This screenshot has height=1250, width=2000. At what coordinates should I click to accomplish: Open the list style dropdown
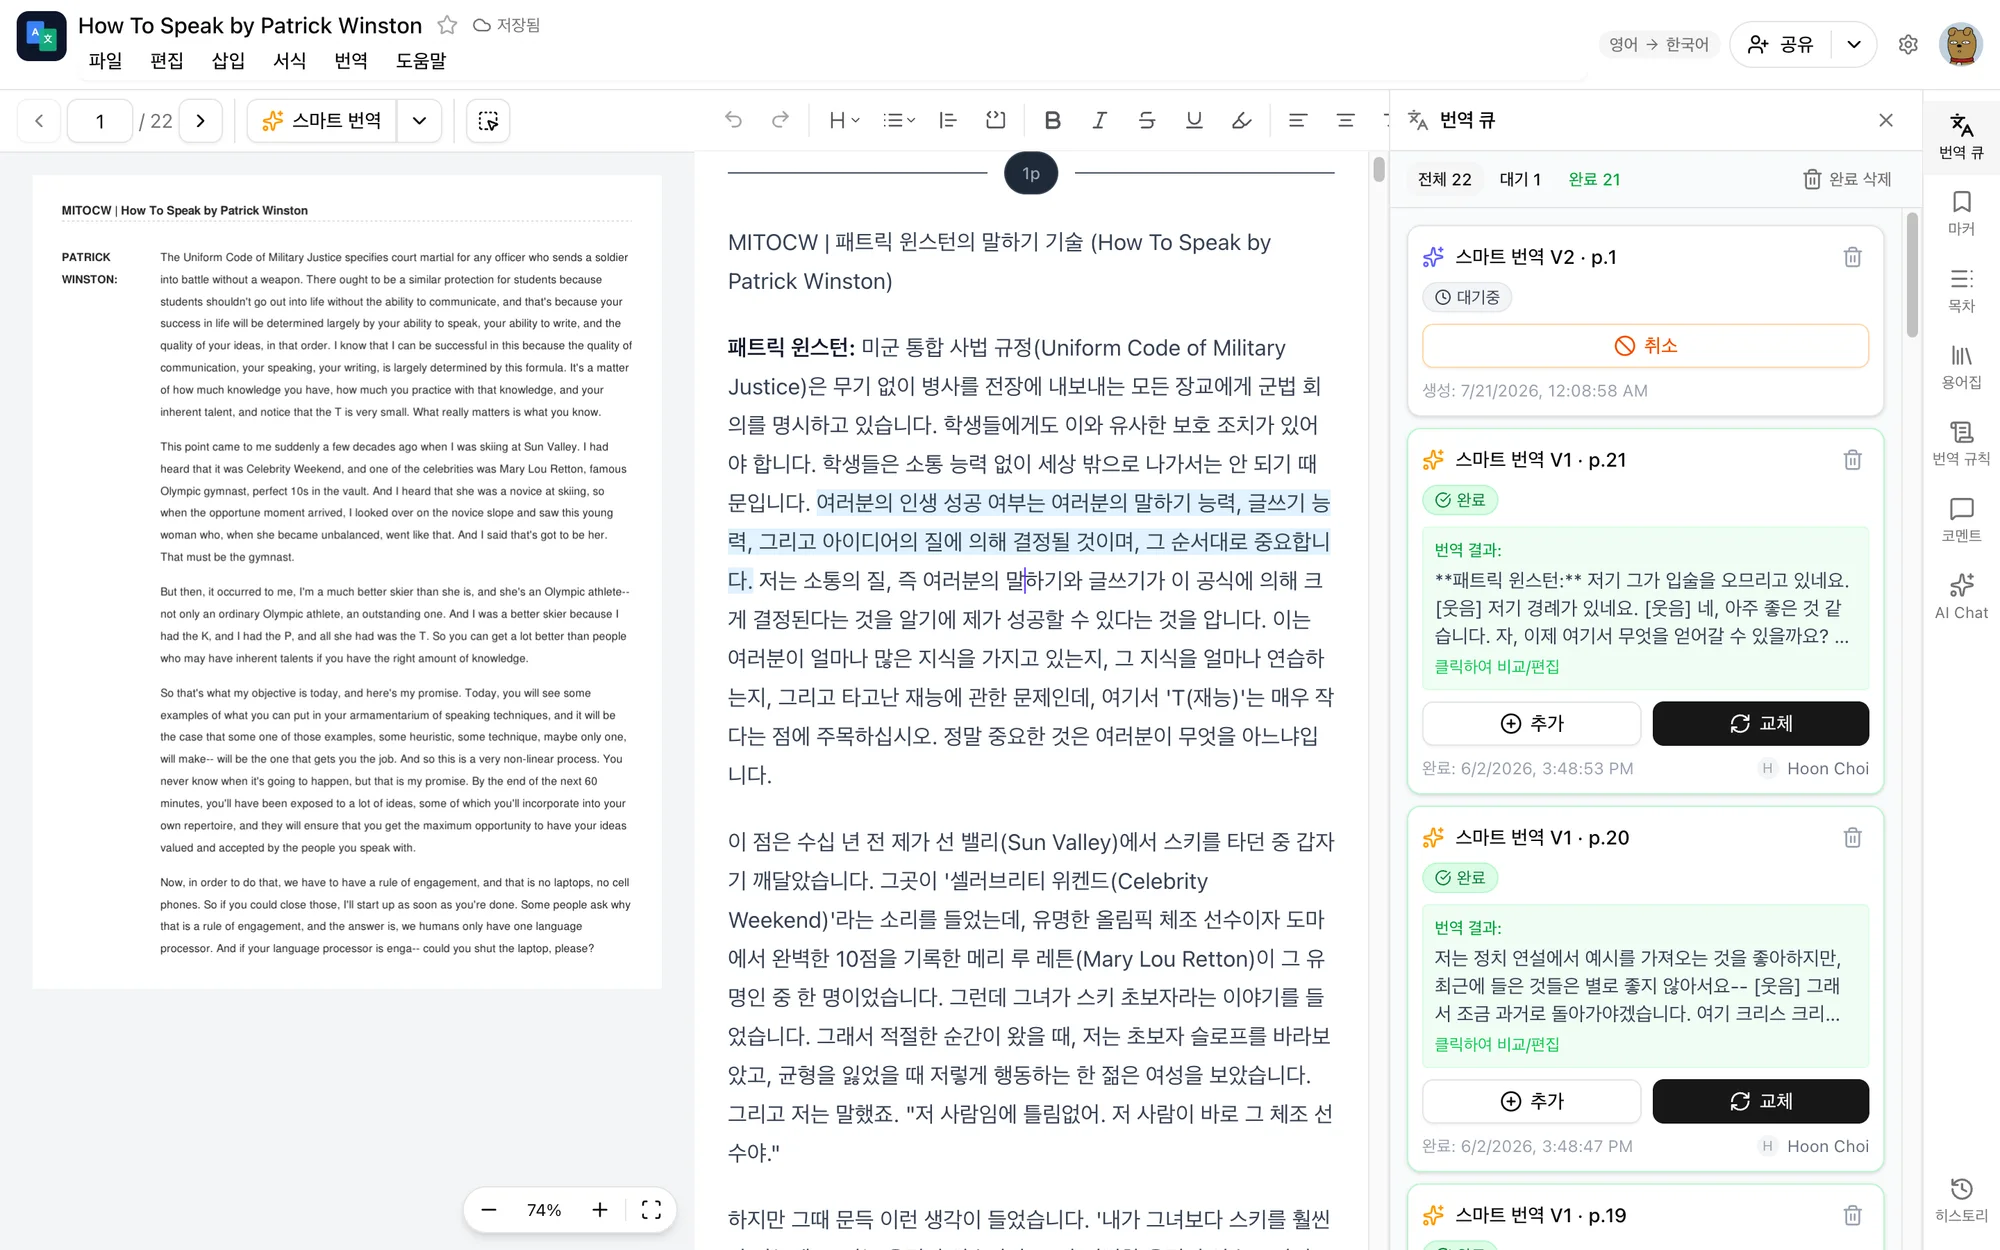[899, 120]
